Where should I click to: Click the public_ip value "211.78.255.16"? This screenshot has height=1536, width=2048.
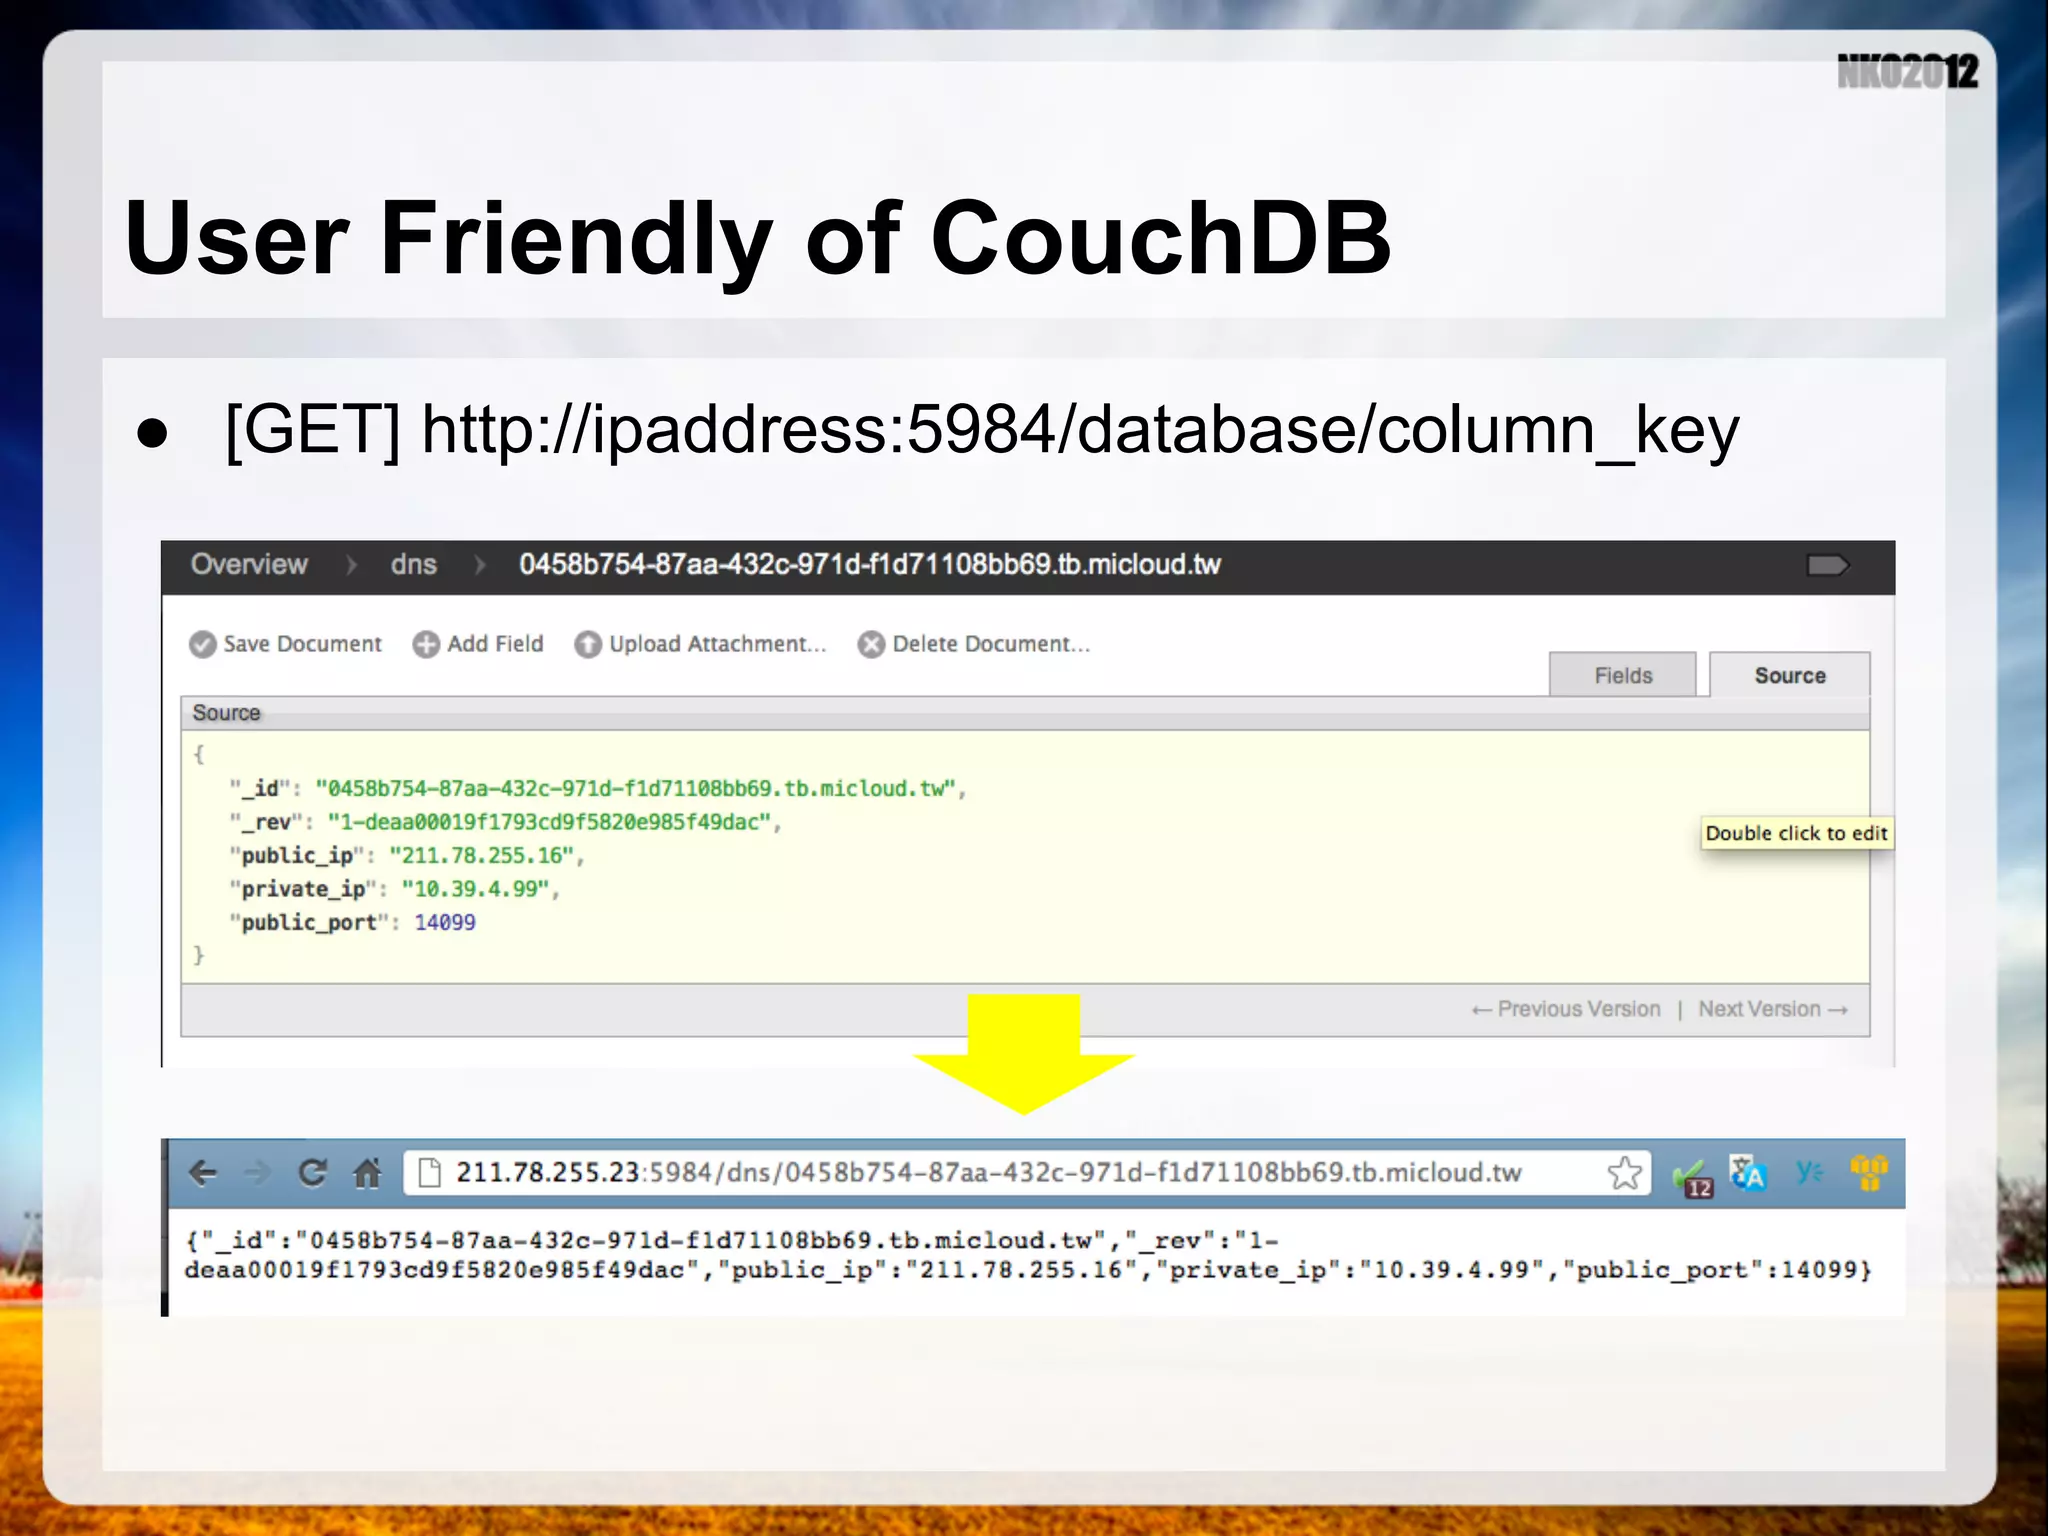coord(482,856)
